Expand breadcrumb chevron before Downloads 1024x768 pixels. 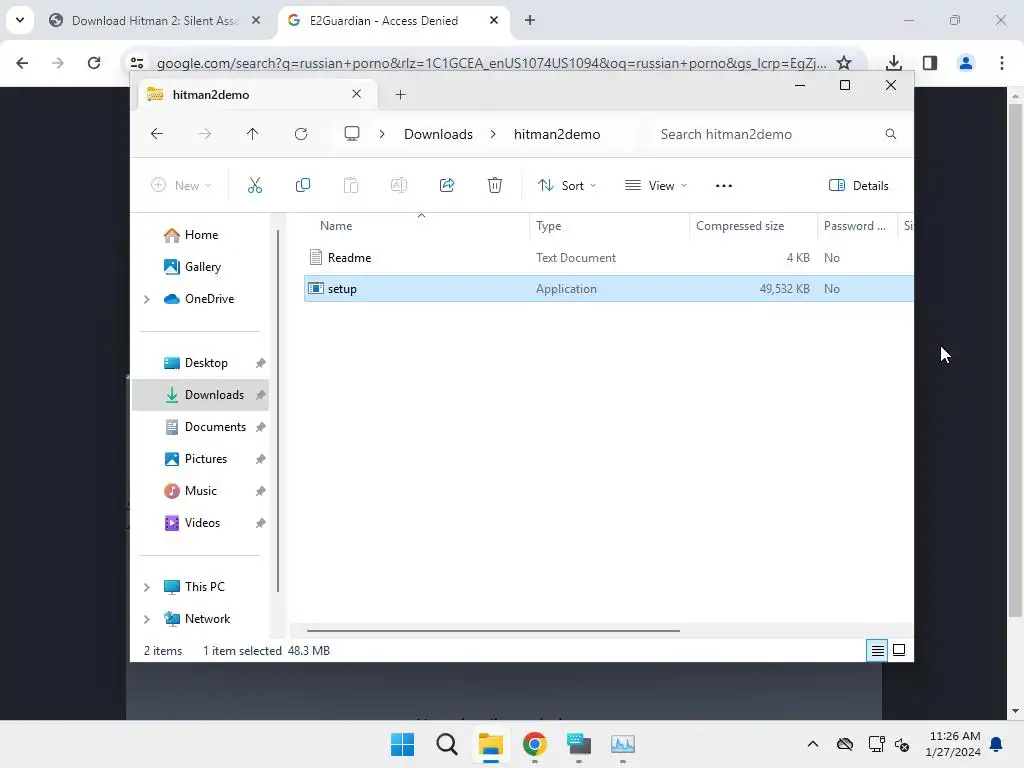(382, 134)
